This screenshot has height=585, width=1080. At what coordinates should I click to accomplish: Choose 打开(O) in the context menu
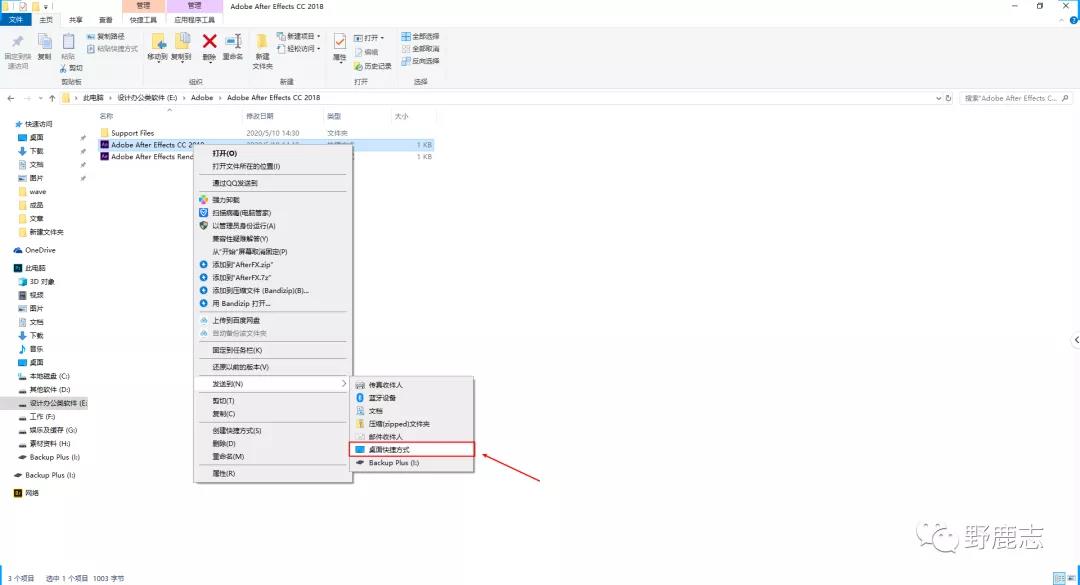click(x=225, y=153)
